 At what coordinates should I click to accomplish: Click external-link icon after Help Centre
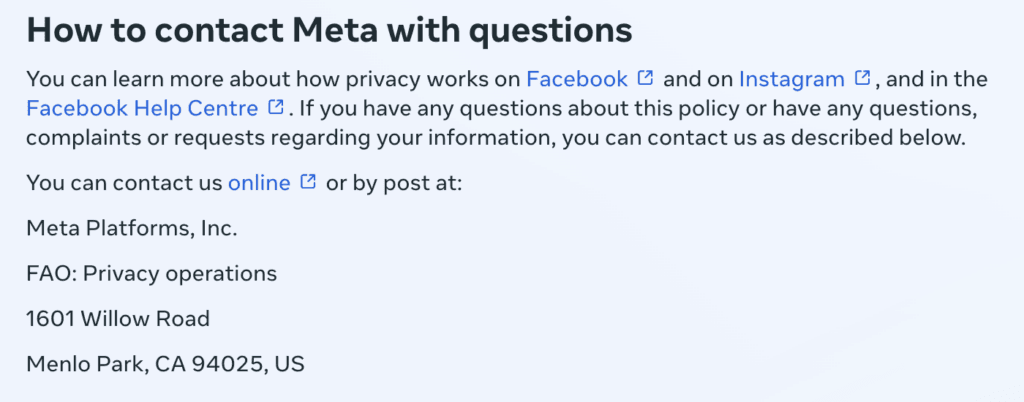pos(276,107)
